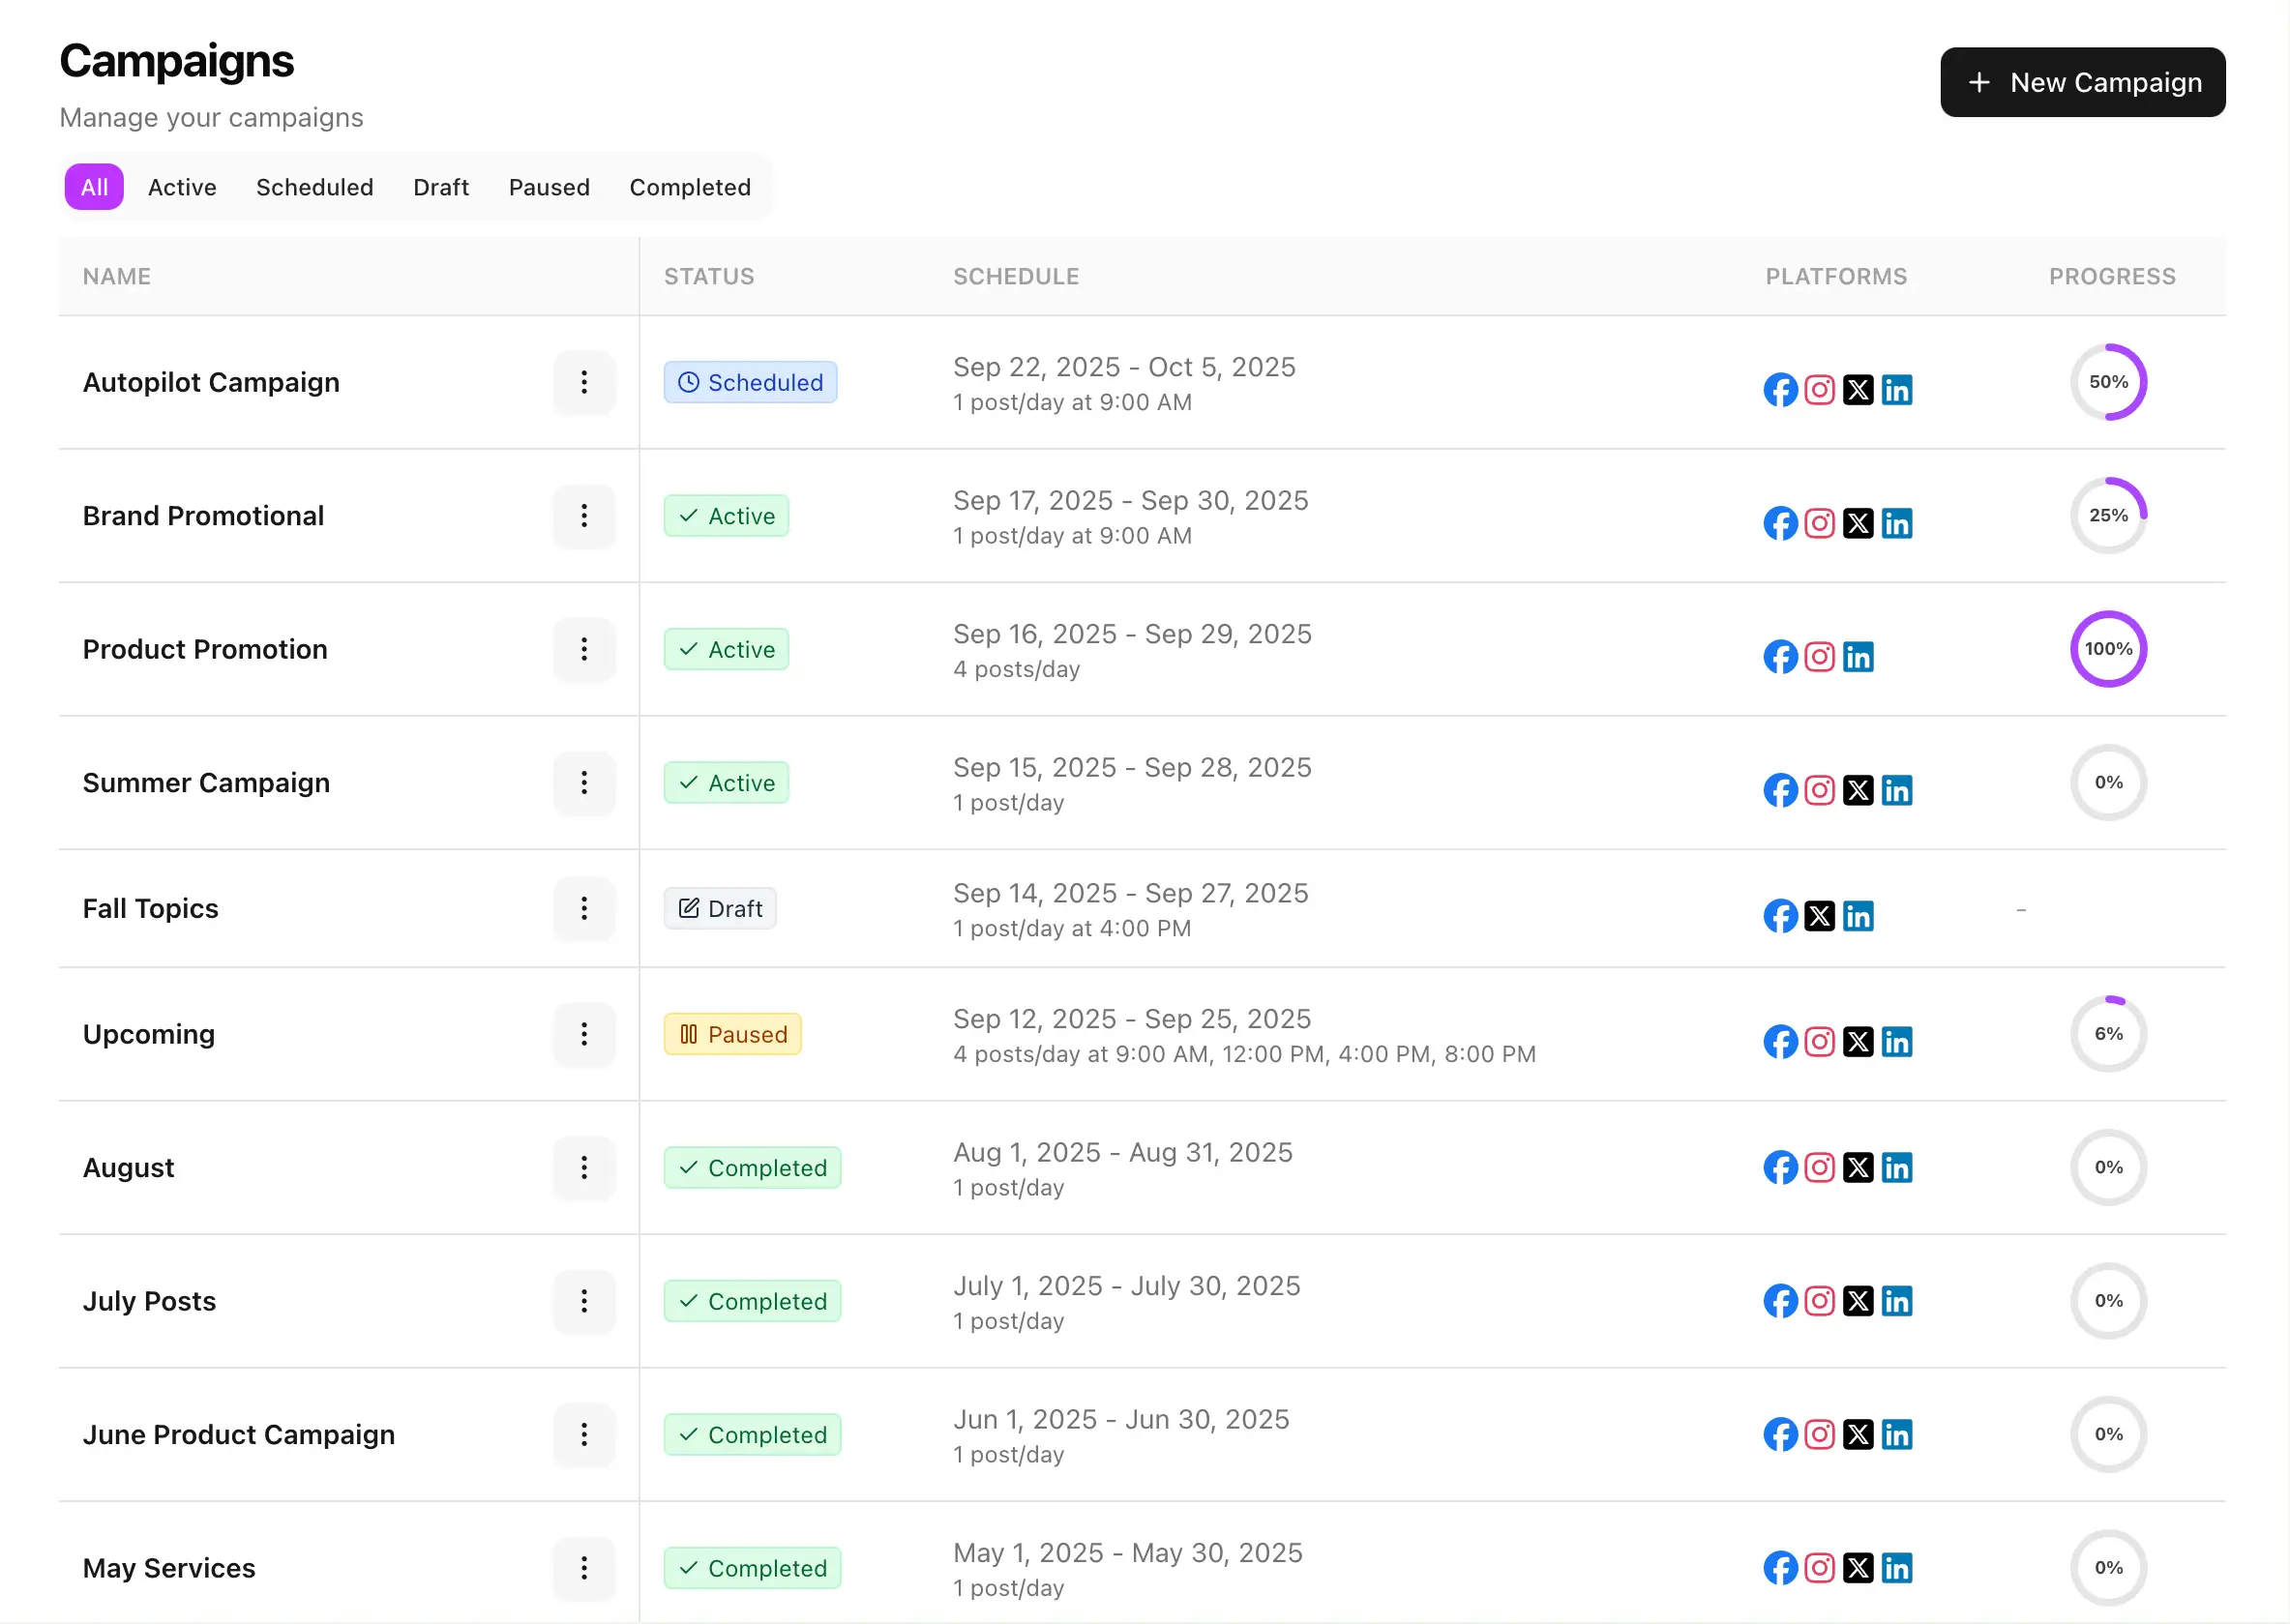This screenshot has width=2290, height=1624.
Task: Open the Summer Campaign by clicking its name
Action: 206,783
